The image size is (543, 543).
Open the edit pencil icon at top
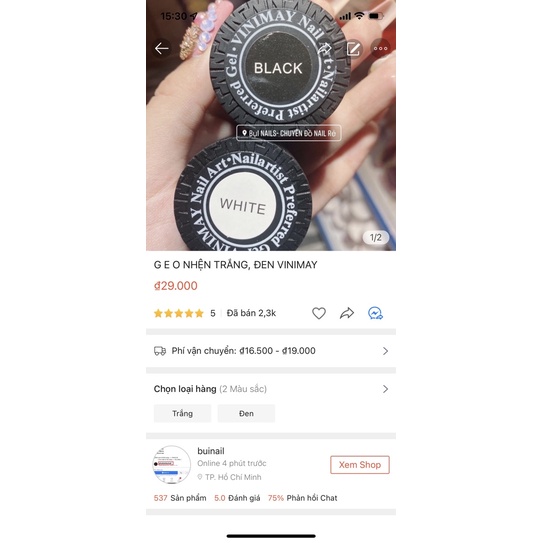point(354,48)
